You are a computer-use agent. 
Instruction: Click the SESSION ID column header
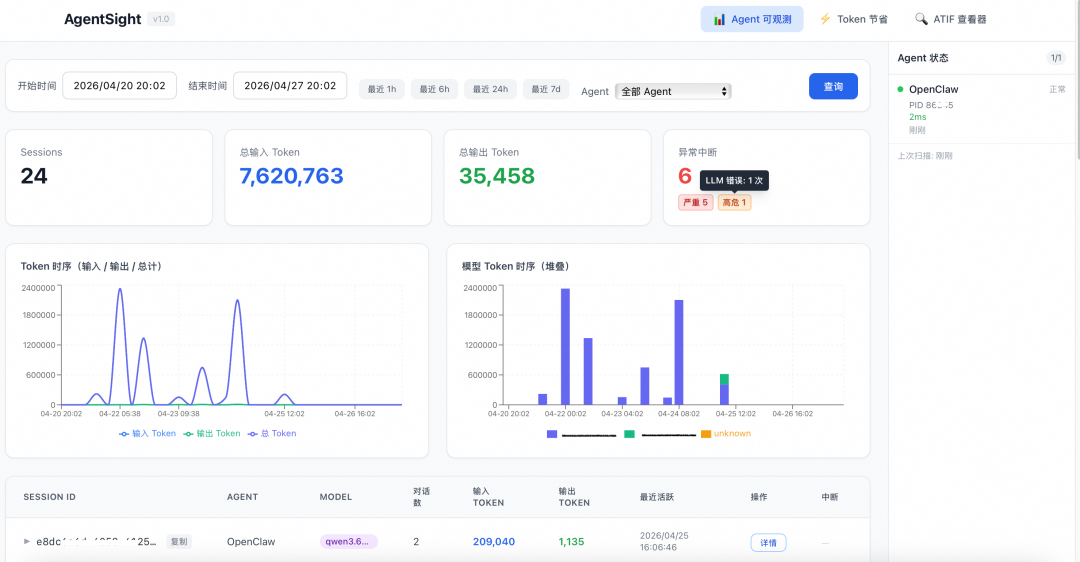pyautogui.click(x=50, y=497)
